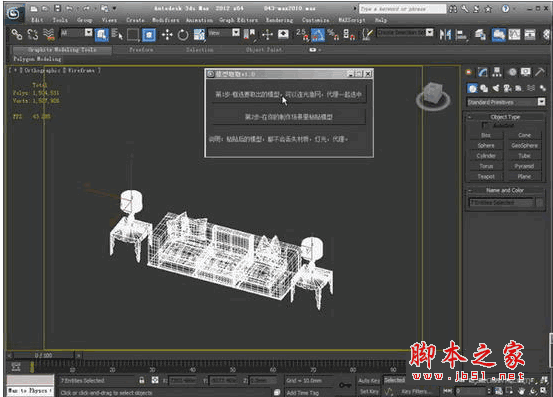Image resolution: width=553 pixels, height=397 pixels.
Task: Open the Key Filters dialog button
Action: pyautogui.click(x=417, y=391)
